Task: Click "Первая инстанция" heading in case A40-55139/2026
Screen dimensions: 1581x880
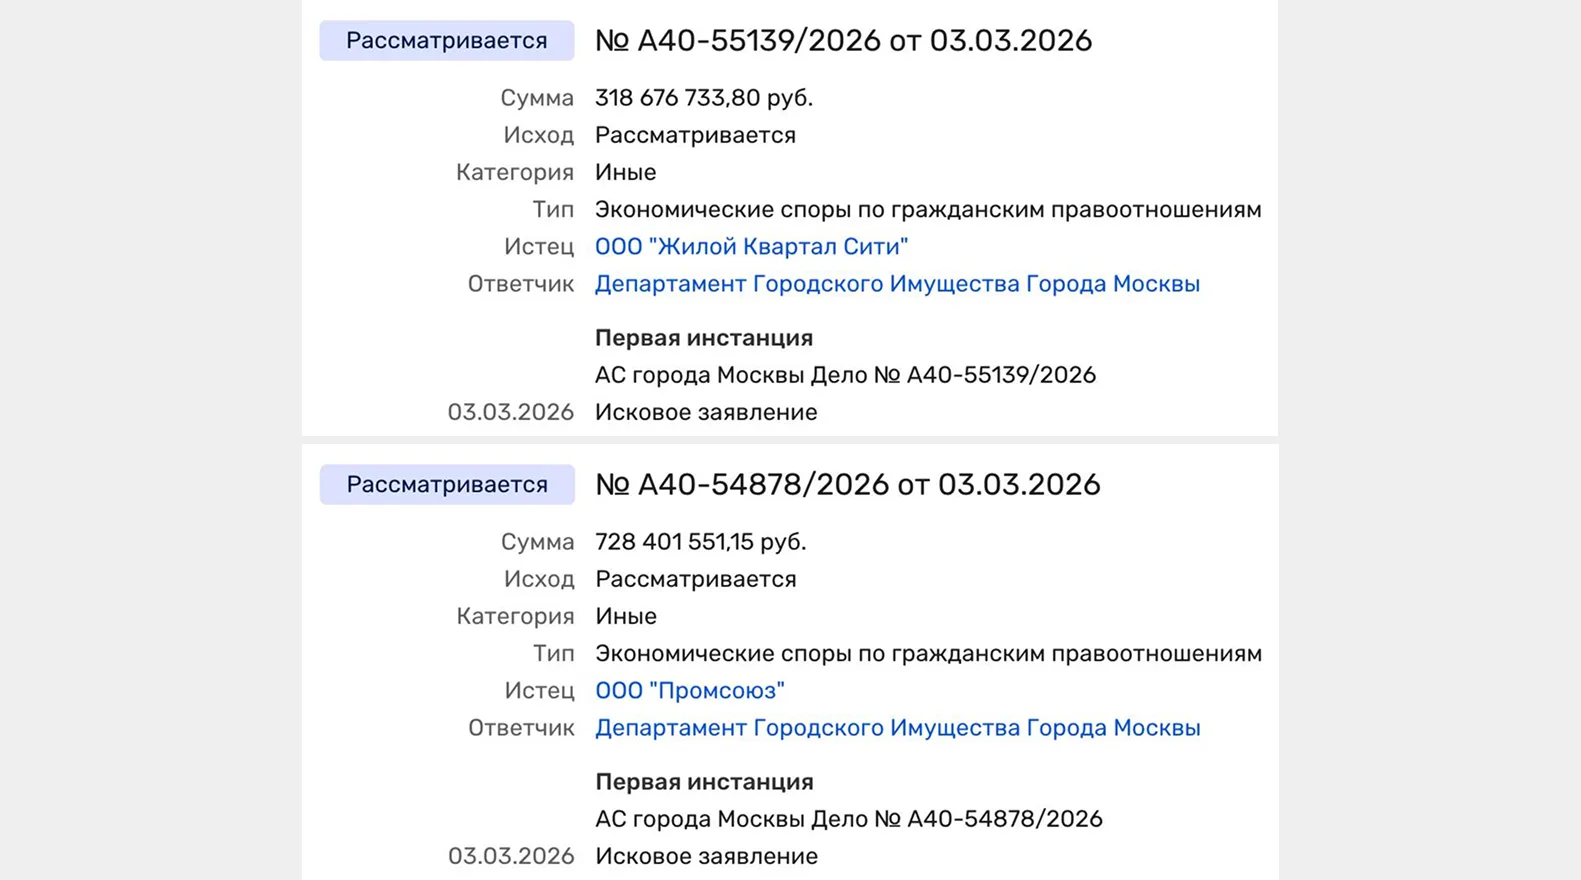Action: tap(703, 338)
